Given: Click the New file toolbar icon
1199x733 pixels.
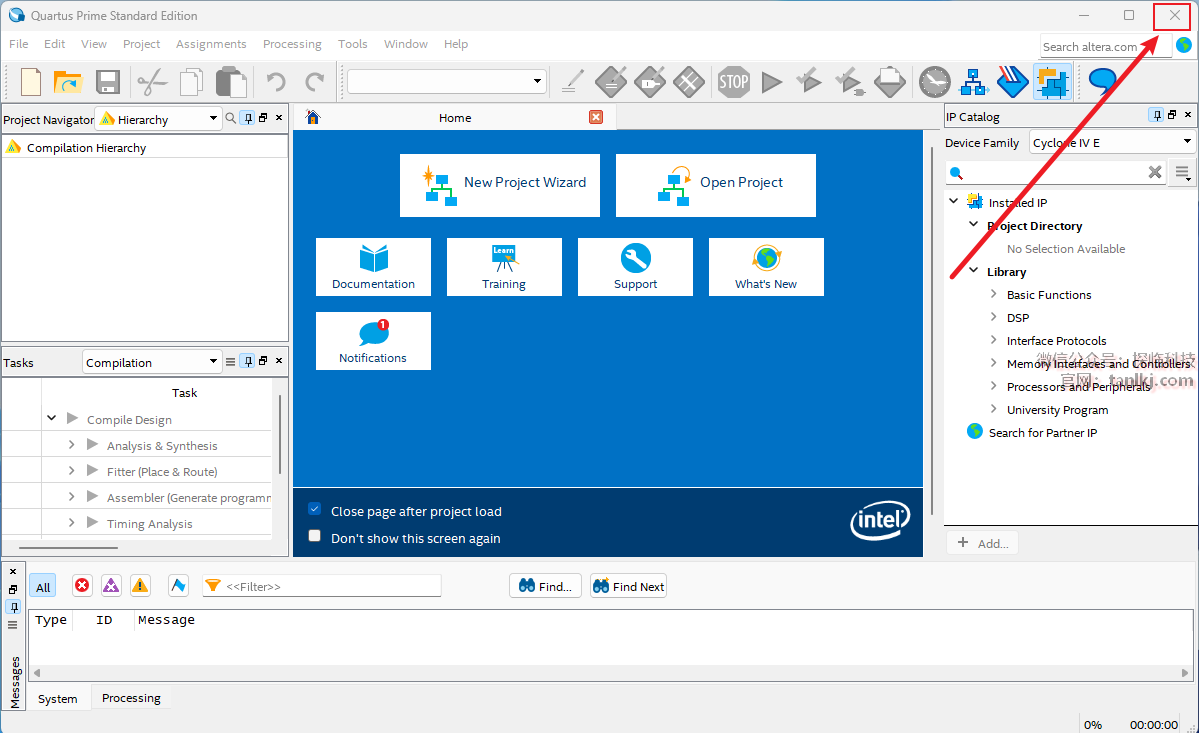Looking at the screenshot, I should pyautogui.click(x=30, y=81).
